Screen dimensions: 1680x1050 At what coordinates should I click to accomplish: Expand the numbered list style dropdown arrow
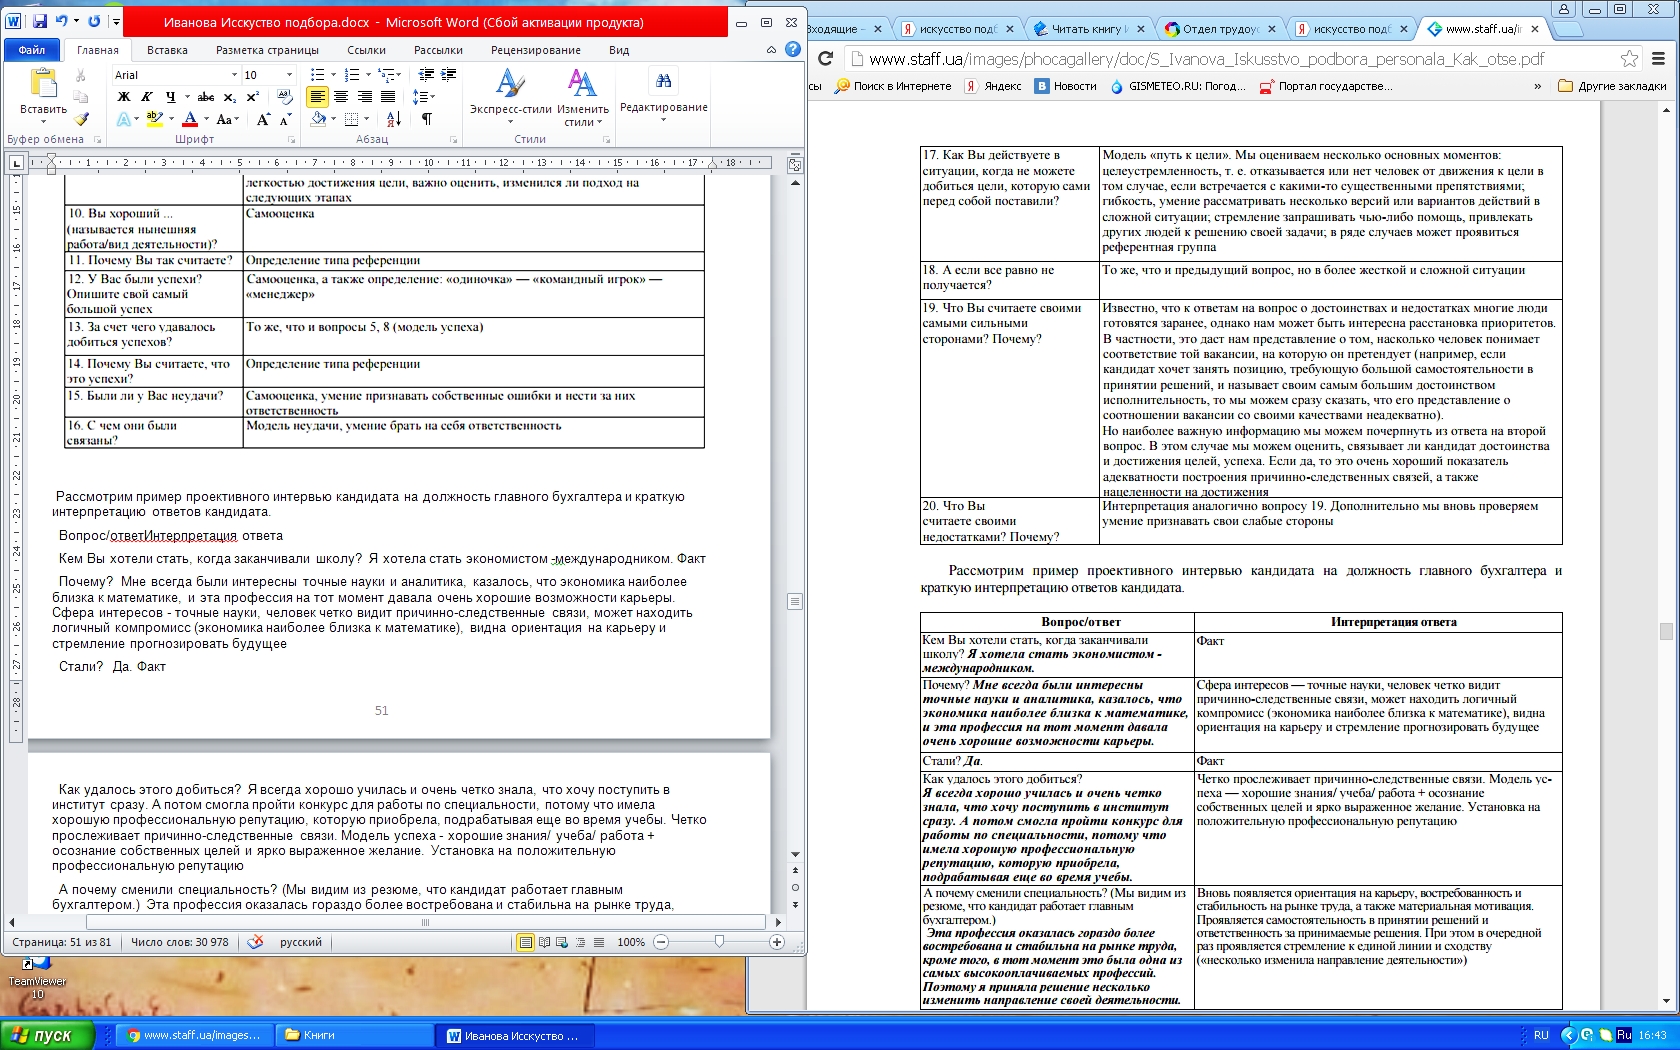pos(368,75)
